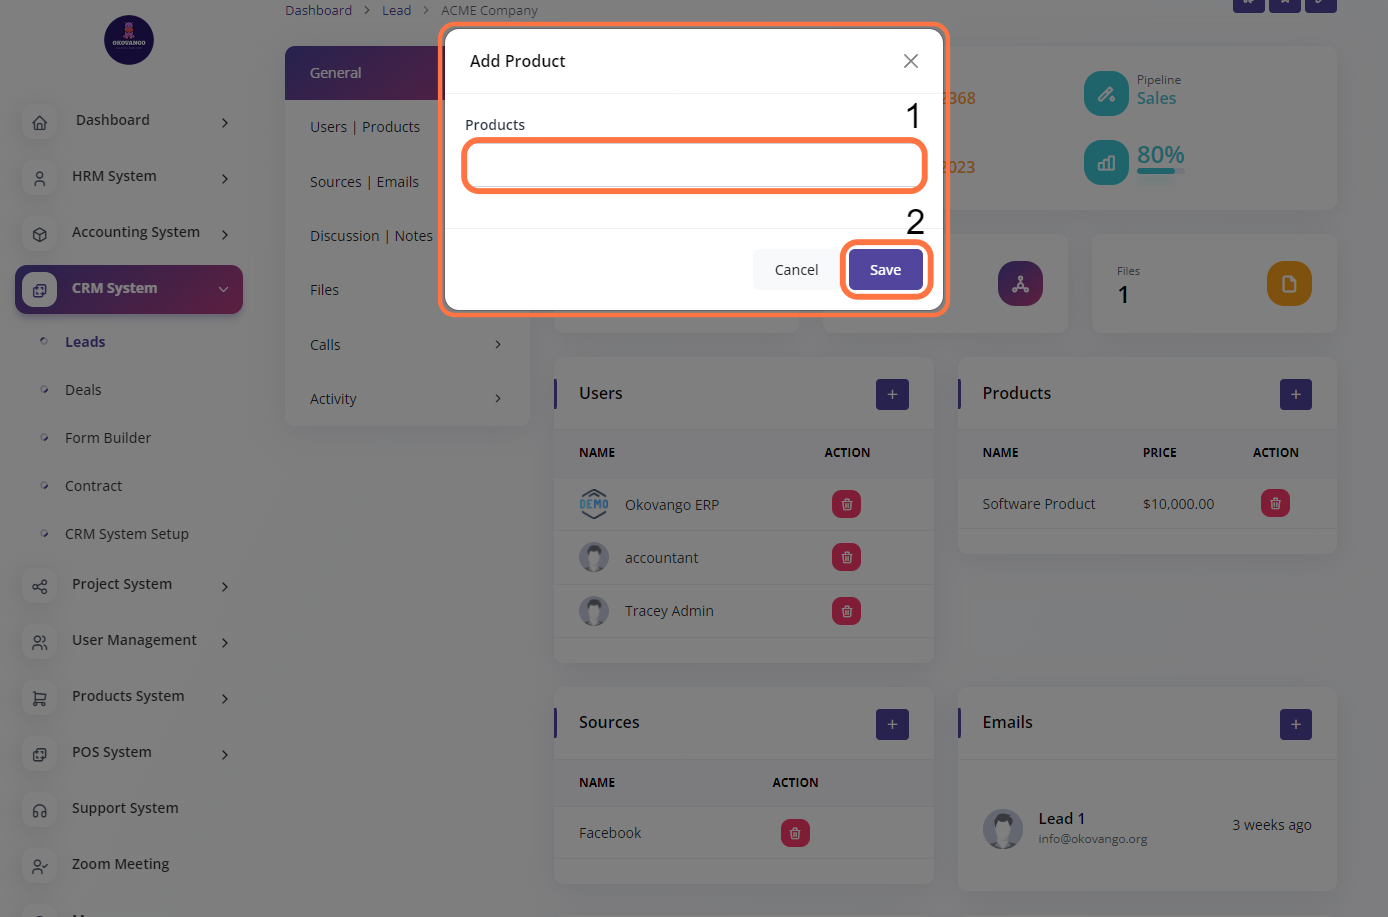Add a source with plus icon
Screen dimensions: 1388x917
coord(892,724)
